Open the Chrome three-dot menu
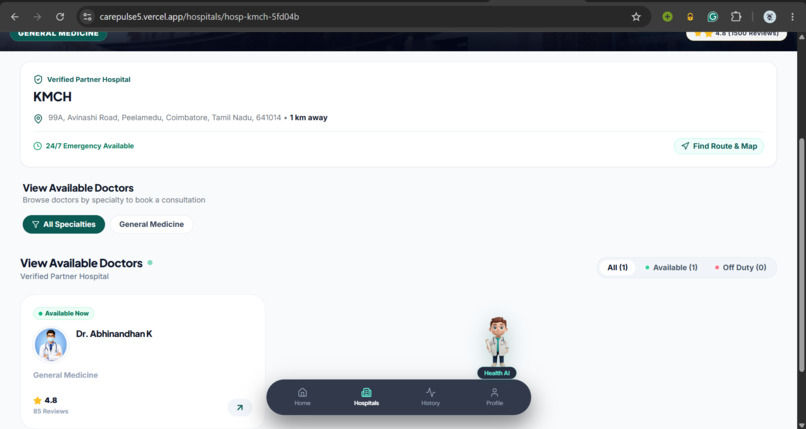This screenshot has width=806, height=429. [x=792, y=17]
